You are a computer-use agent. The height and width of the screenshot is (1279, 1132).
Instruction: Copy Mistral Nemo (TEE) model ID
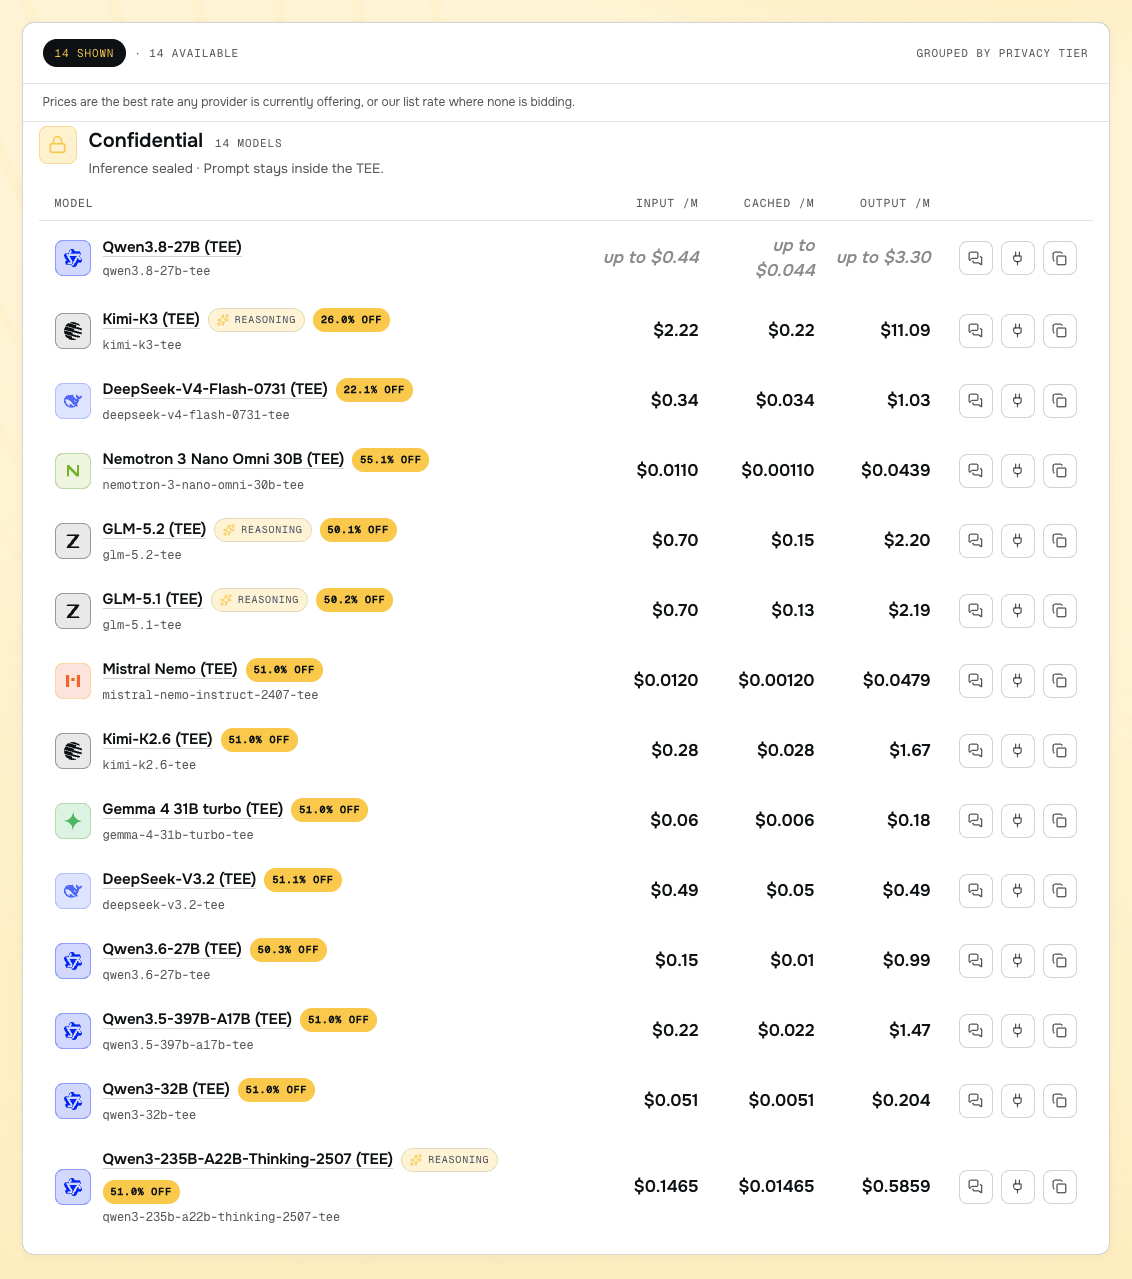coord(1060,680)
